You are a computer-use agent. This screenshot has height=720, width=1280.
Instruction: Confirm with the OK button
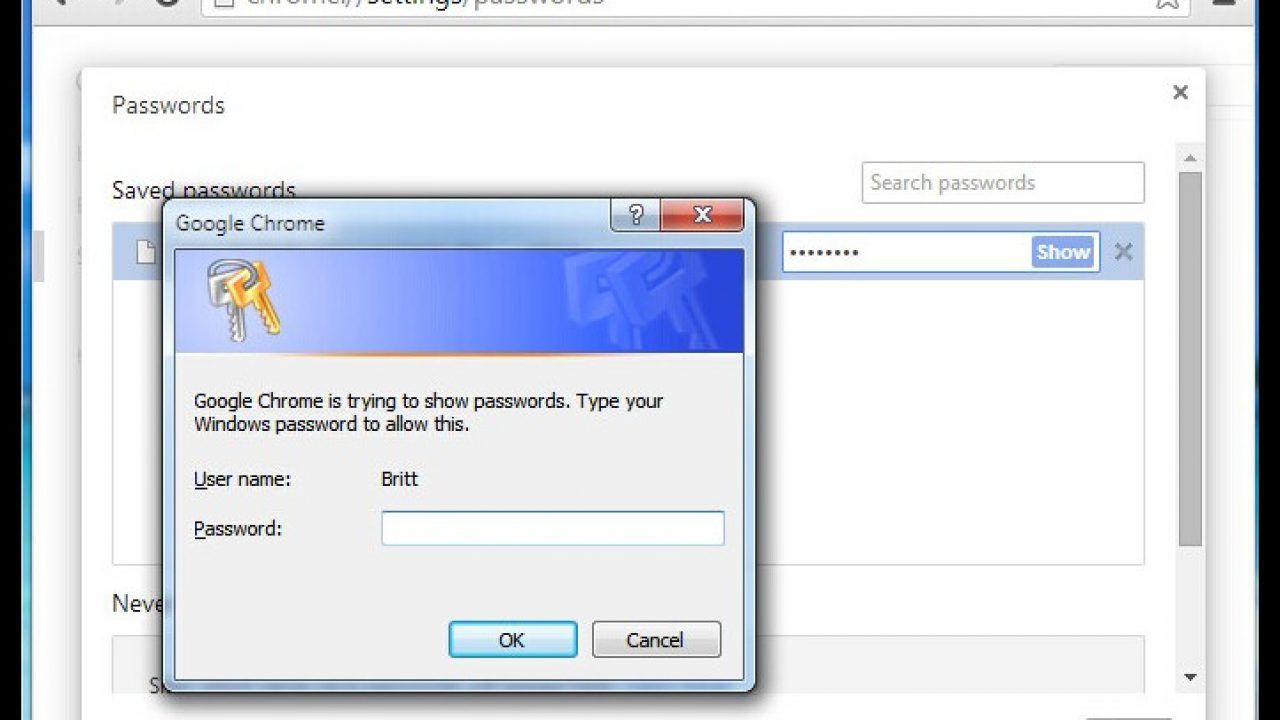click(x=512, y=640)
